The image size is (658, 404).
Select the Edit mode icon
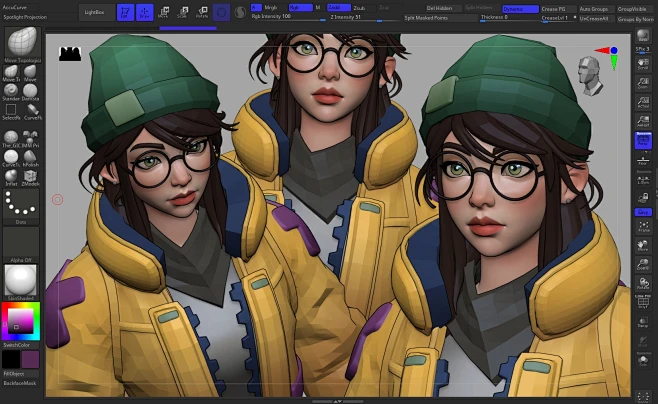[x=125, y=12]
